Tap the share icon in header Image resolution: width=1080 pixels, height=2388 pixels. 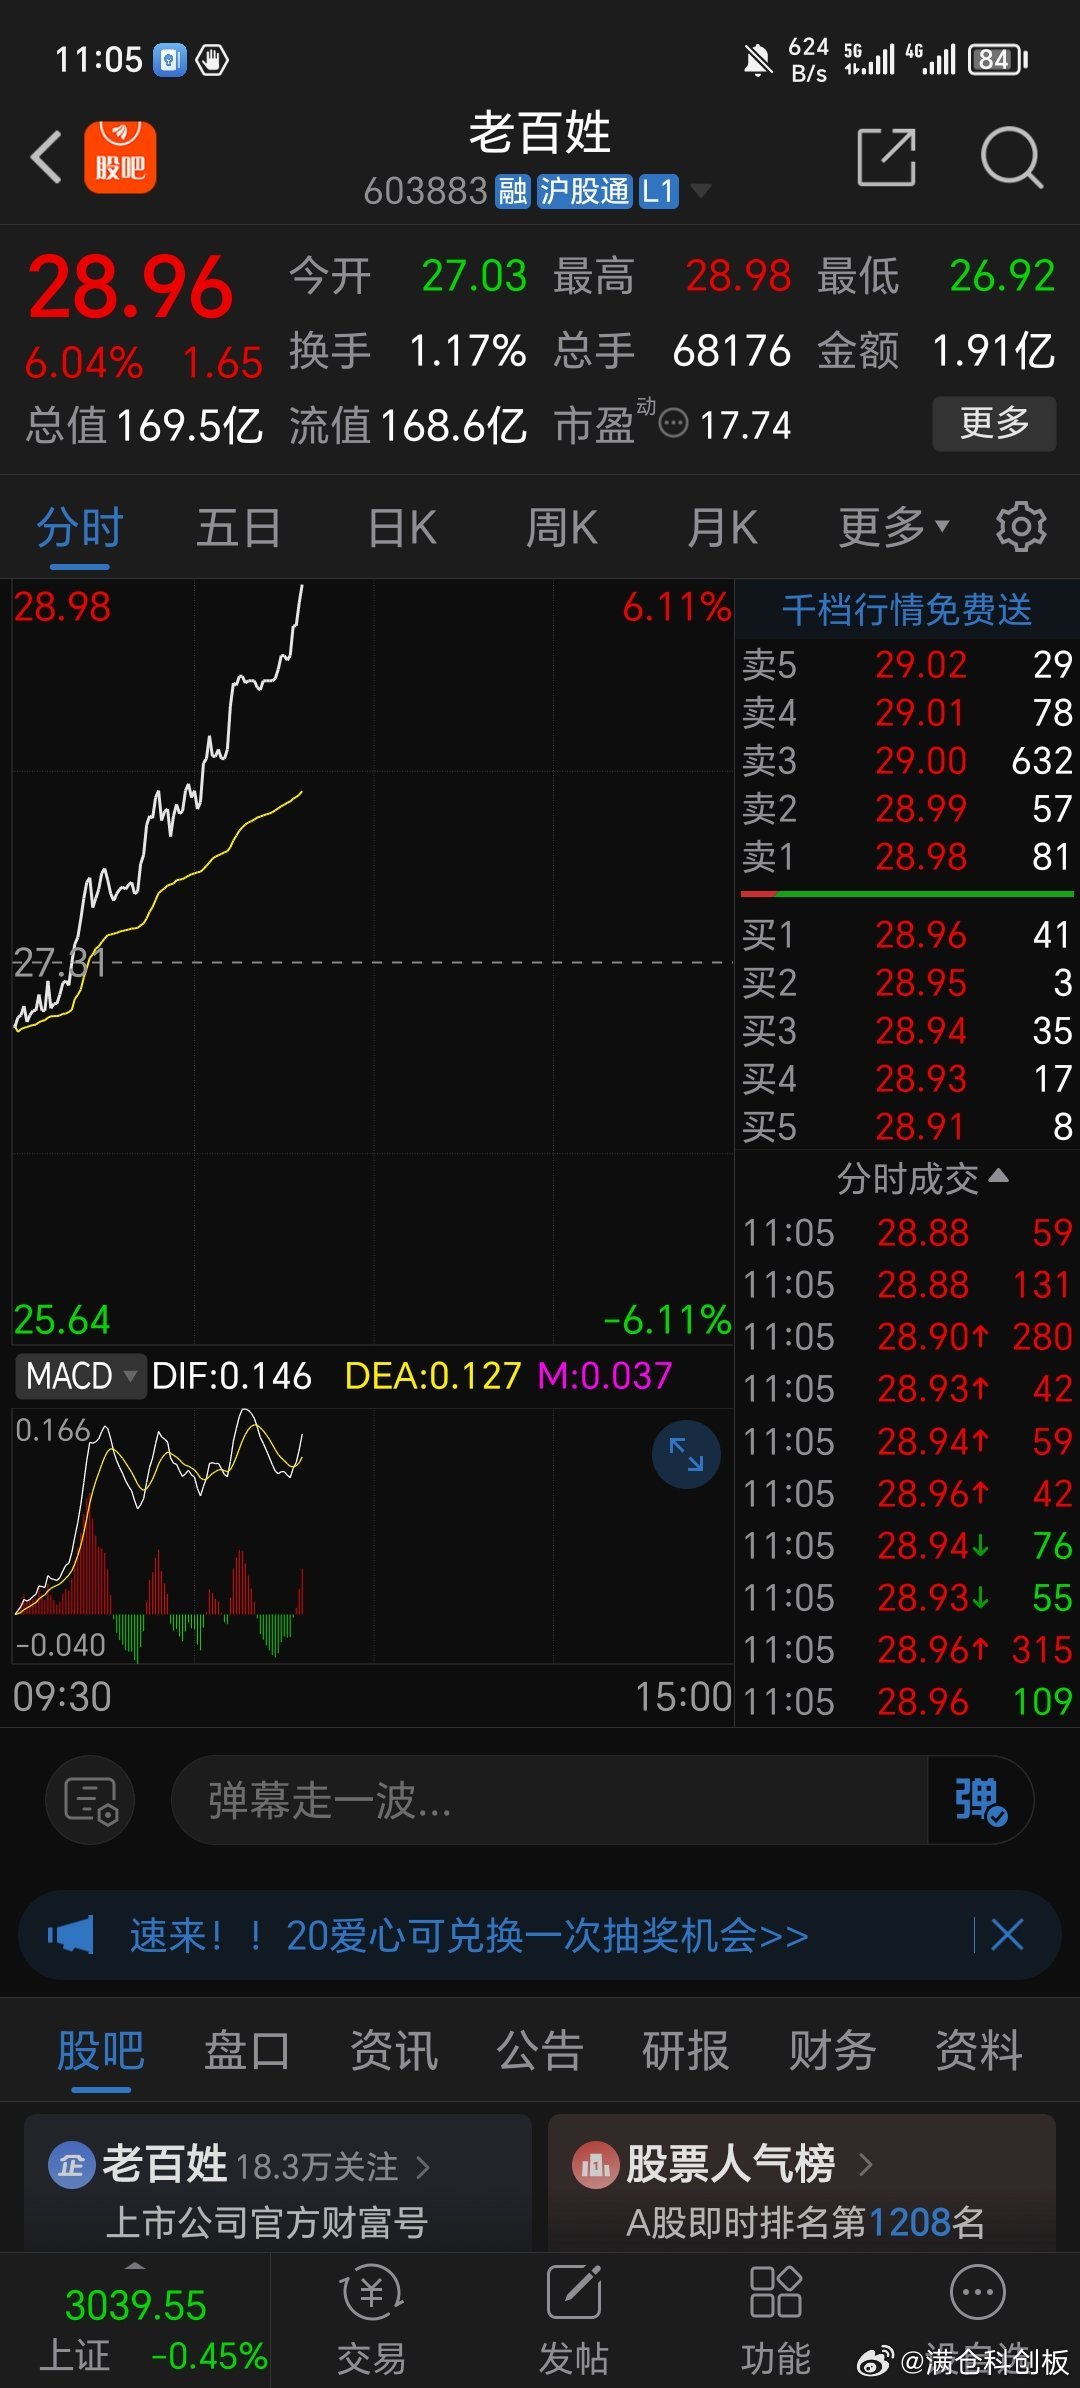(887, 157)
